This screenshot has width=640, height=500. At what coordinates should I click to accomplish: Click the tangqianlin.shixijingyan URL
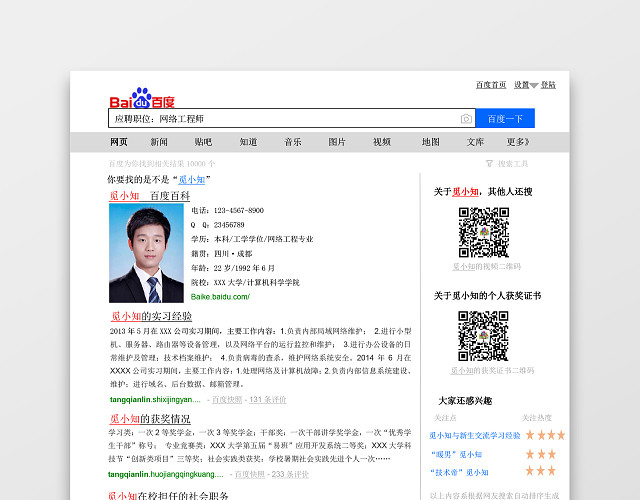coord(155,400)
